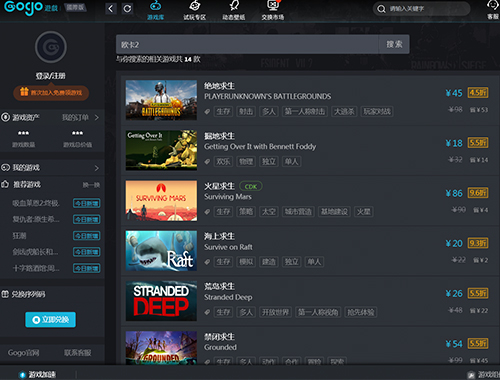Click the main search field containing query
The image size is (500, 380).
coord(247,44)
